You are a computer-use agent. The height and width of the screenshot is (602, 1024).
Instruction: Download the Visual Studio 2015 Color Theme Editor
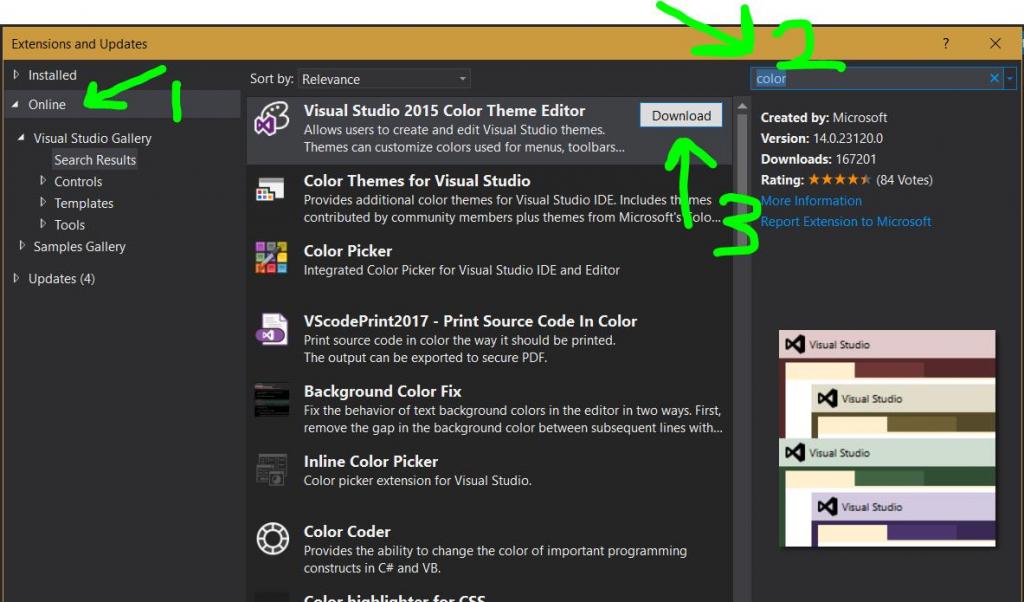680,115
